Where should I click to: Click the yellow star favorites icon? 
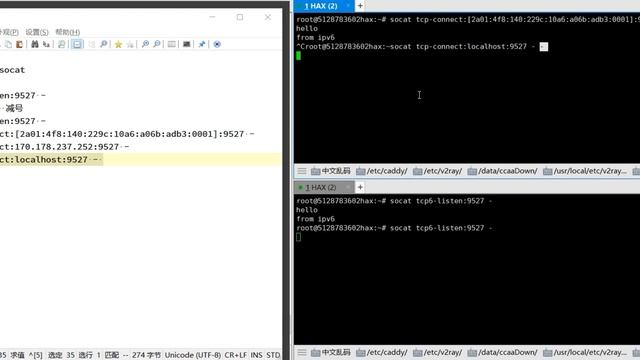click(118, 44)
